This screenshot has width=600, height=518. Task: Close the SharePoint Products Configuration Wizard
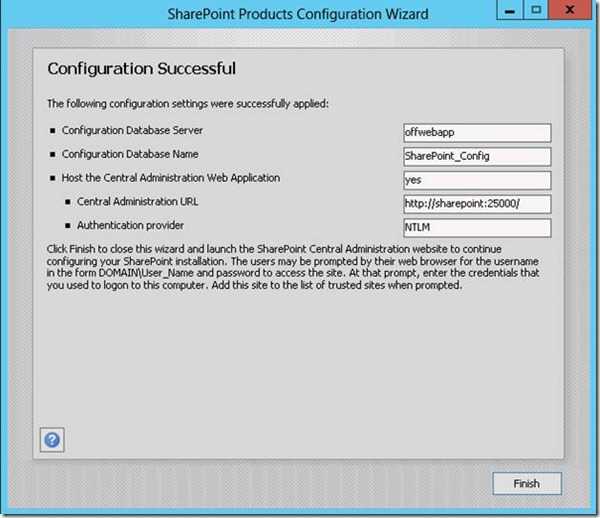point(570,10)
